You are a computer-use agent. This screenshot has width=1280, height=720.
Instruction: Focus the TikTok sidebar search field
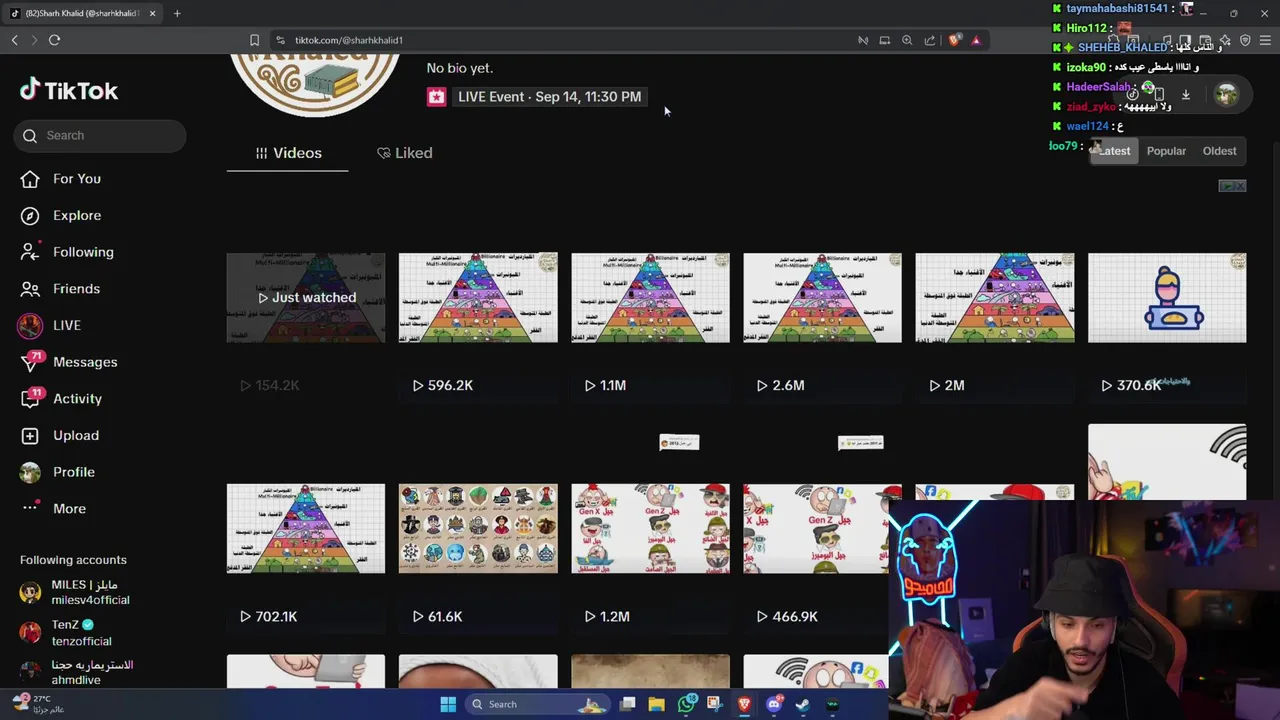click(x=100, y=135)
